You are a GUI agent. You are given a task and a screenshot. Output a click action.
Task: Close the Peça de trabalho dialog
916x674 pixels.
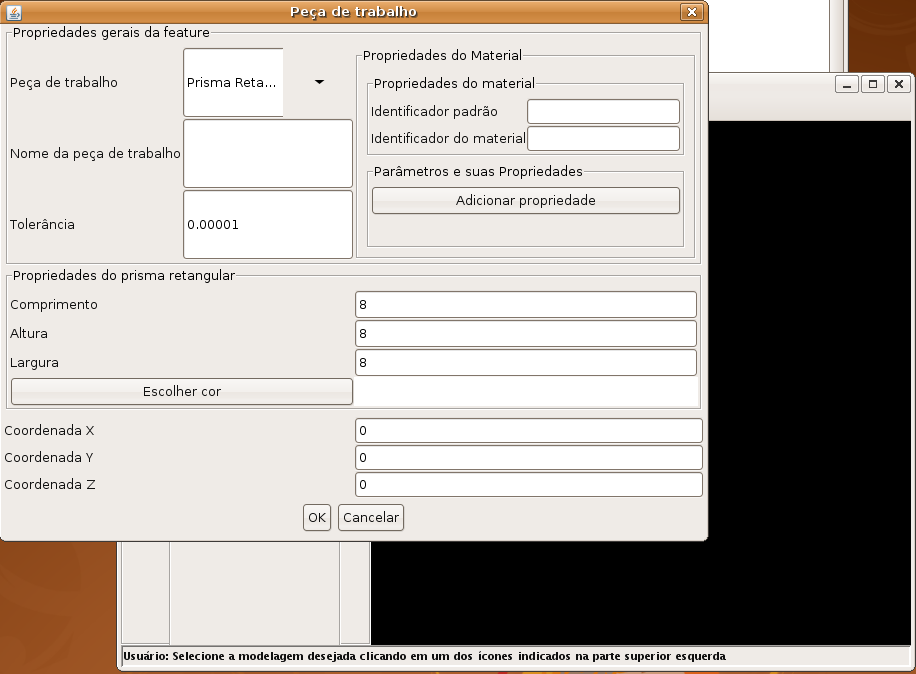(691, 12)
